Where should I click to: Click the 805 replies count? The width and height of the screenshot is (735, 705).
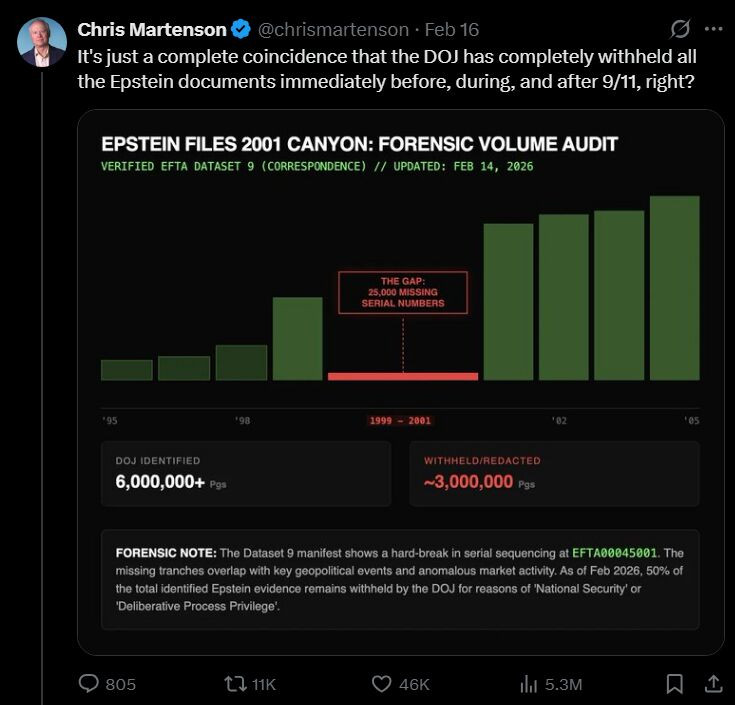coord(120,684)
